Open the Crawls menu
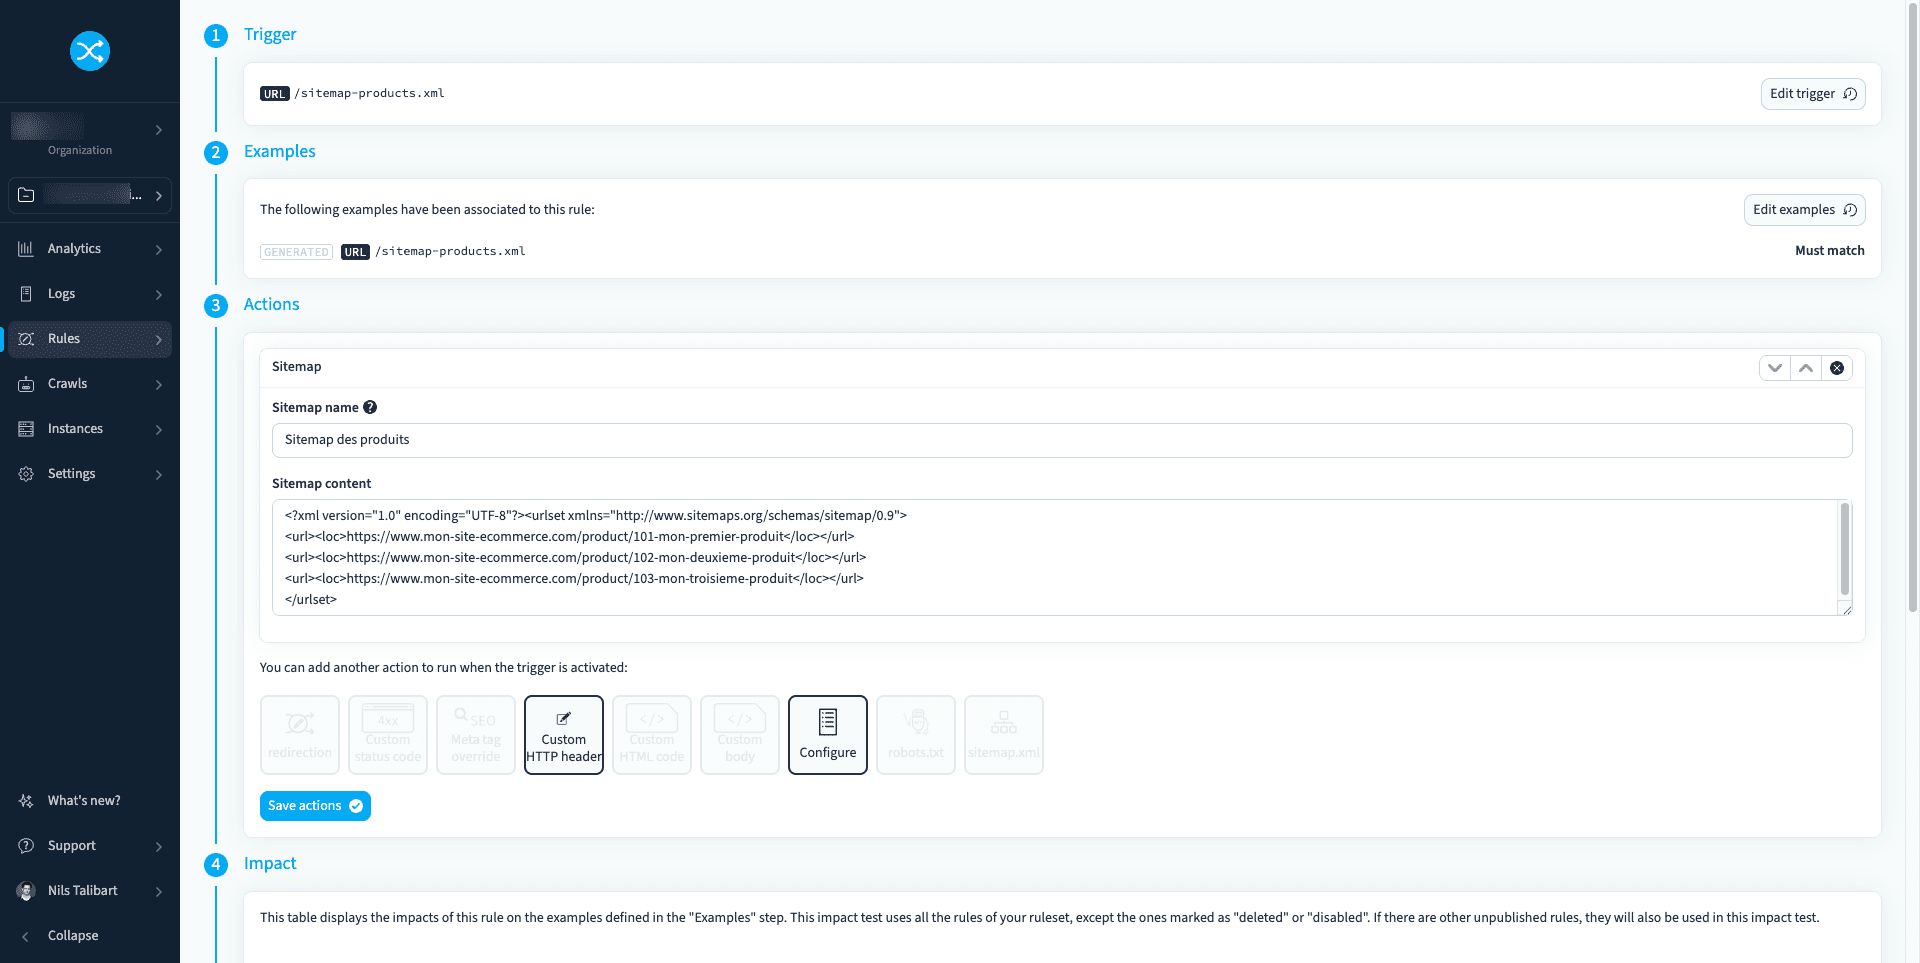Viewport: 1920px width, 963px height. pos(90,384)
